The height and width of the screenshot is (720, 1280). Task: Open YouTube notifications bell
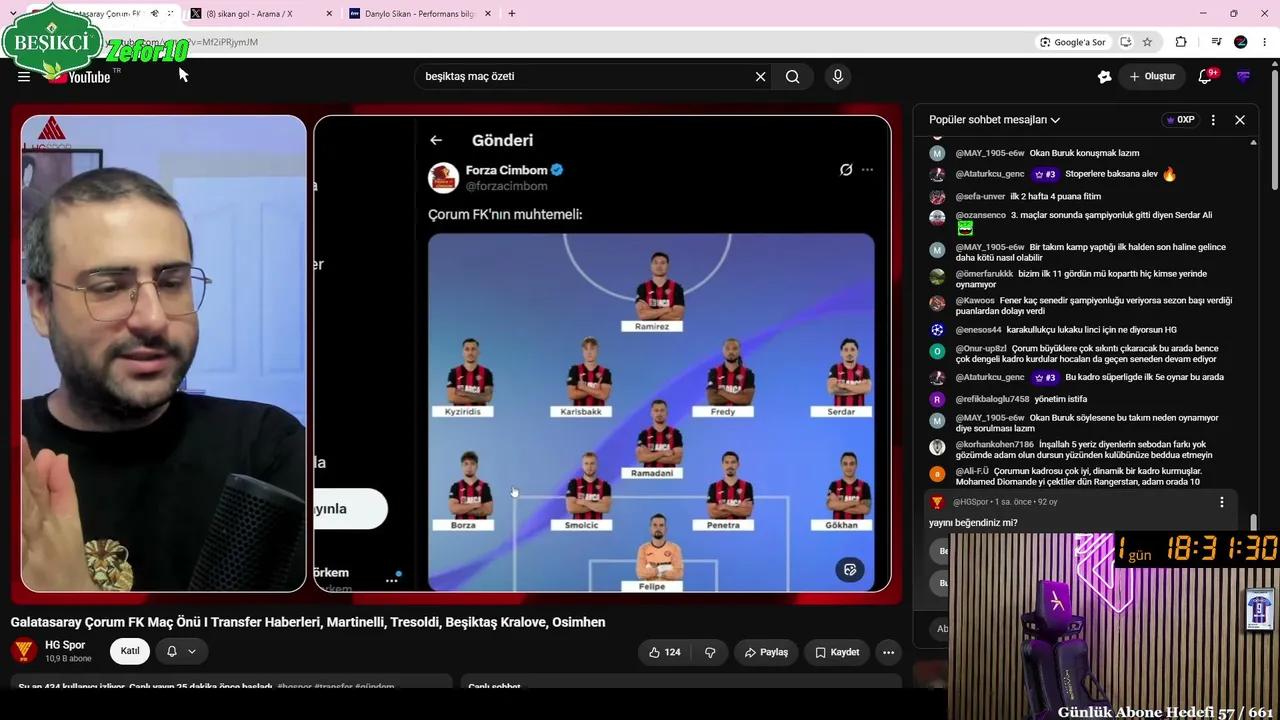[x=1205, y=77]
